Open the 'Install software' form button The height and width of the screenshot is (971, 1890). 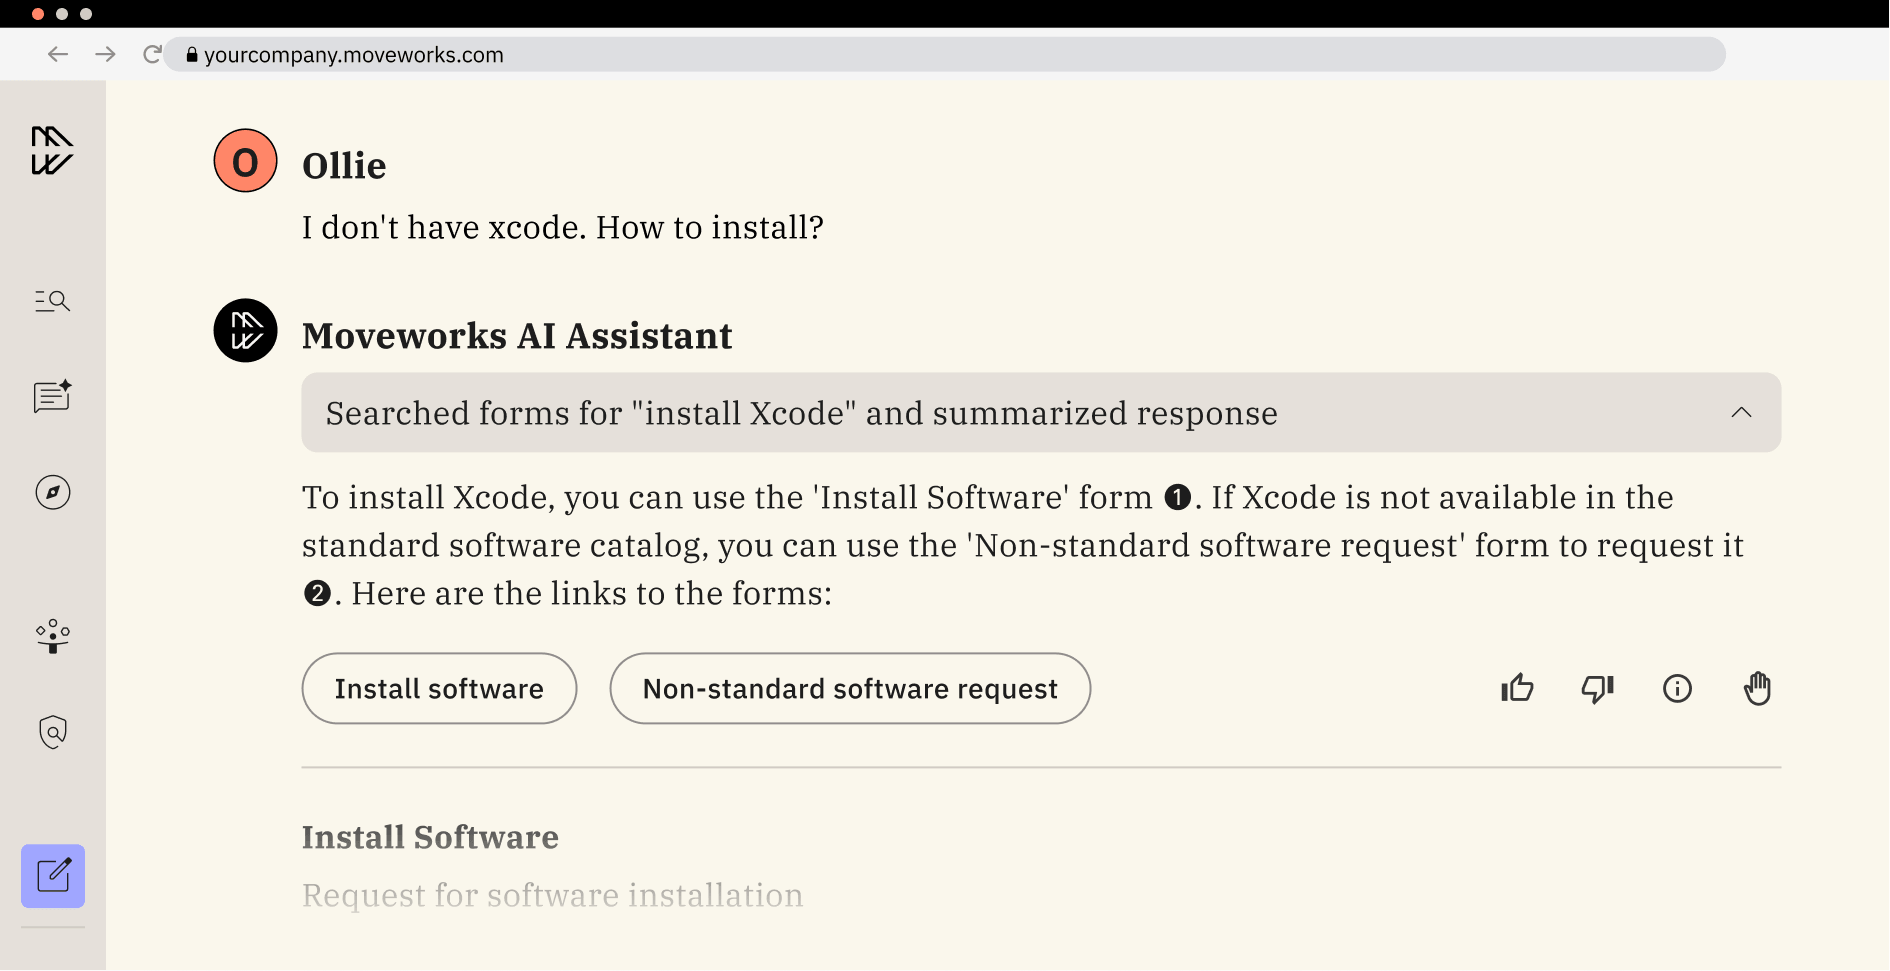tap(439, 688)
